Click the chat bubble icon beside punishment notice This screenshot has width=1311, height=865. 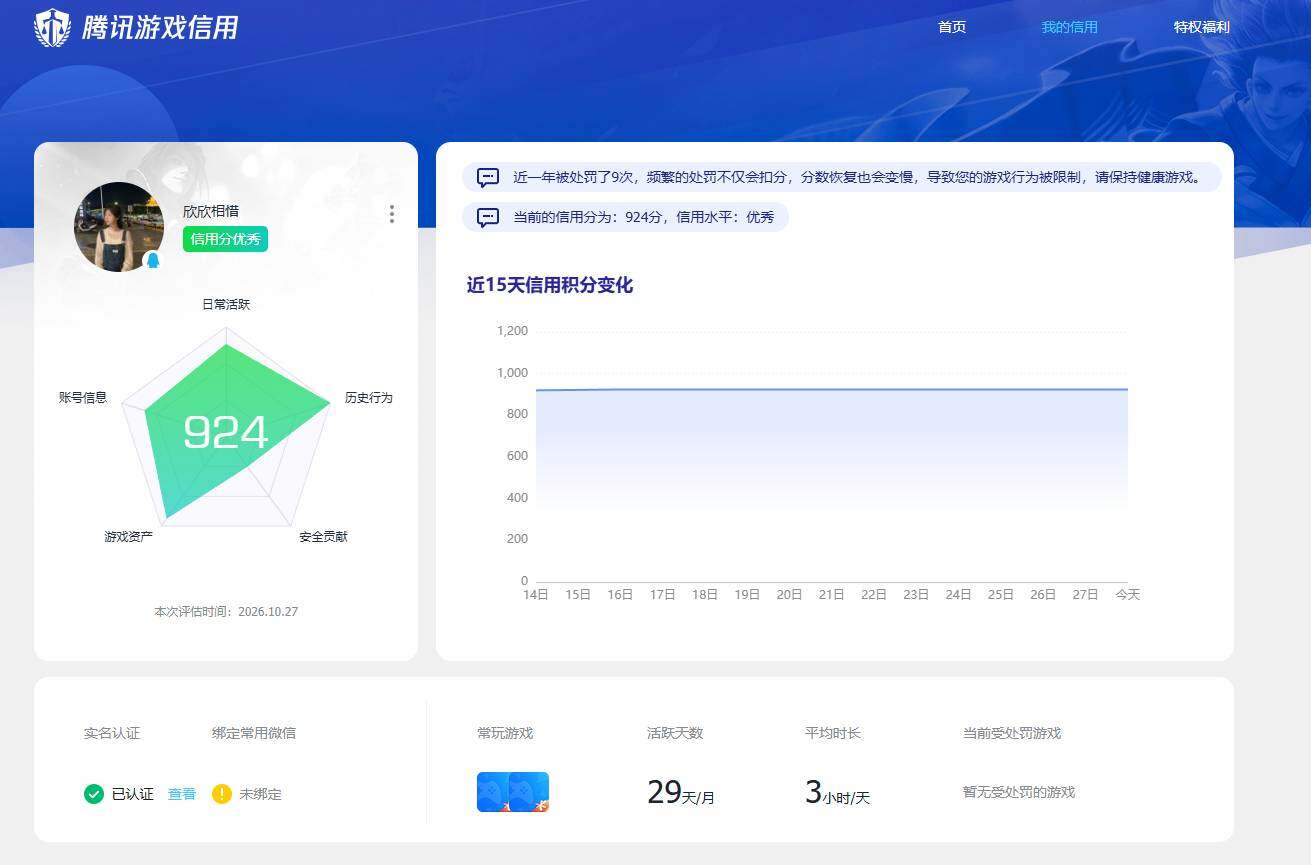click(488, 178)
